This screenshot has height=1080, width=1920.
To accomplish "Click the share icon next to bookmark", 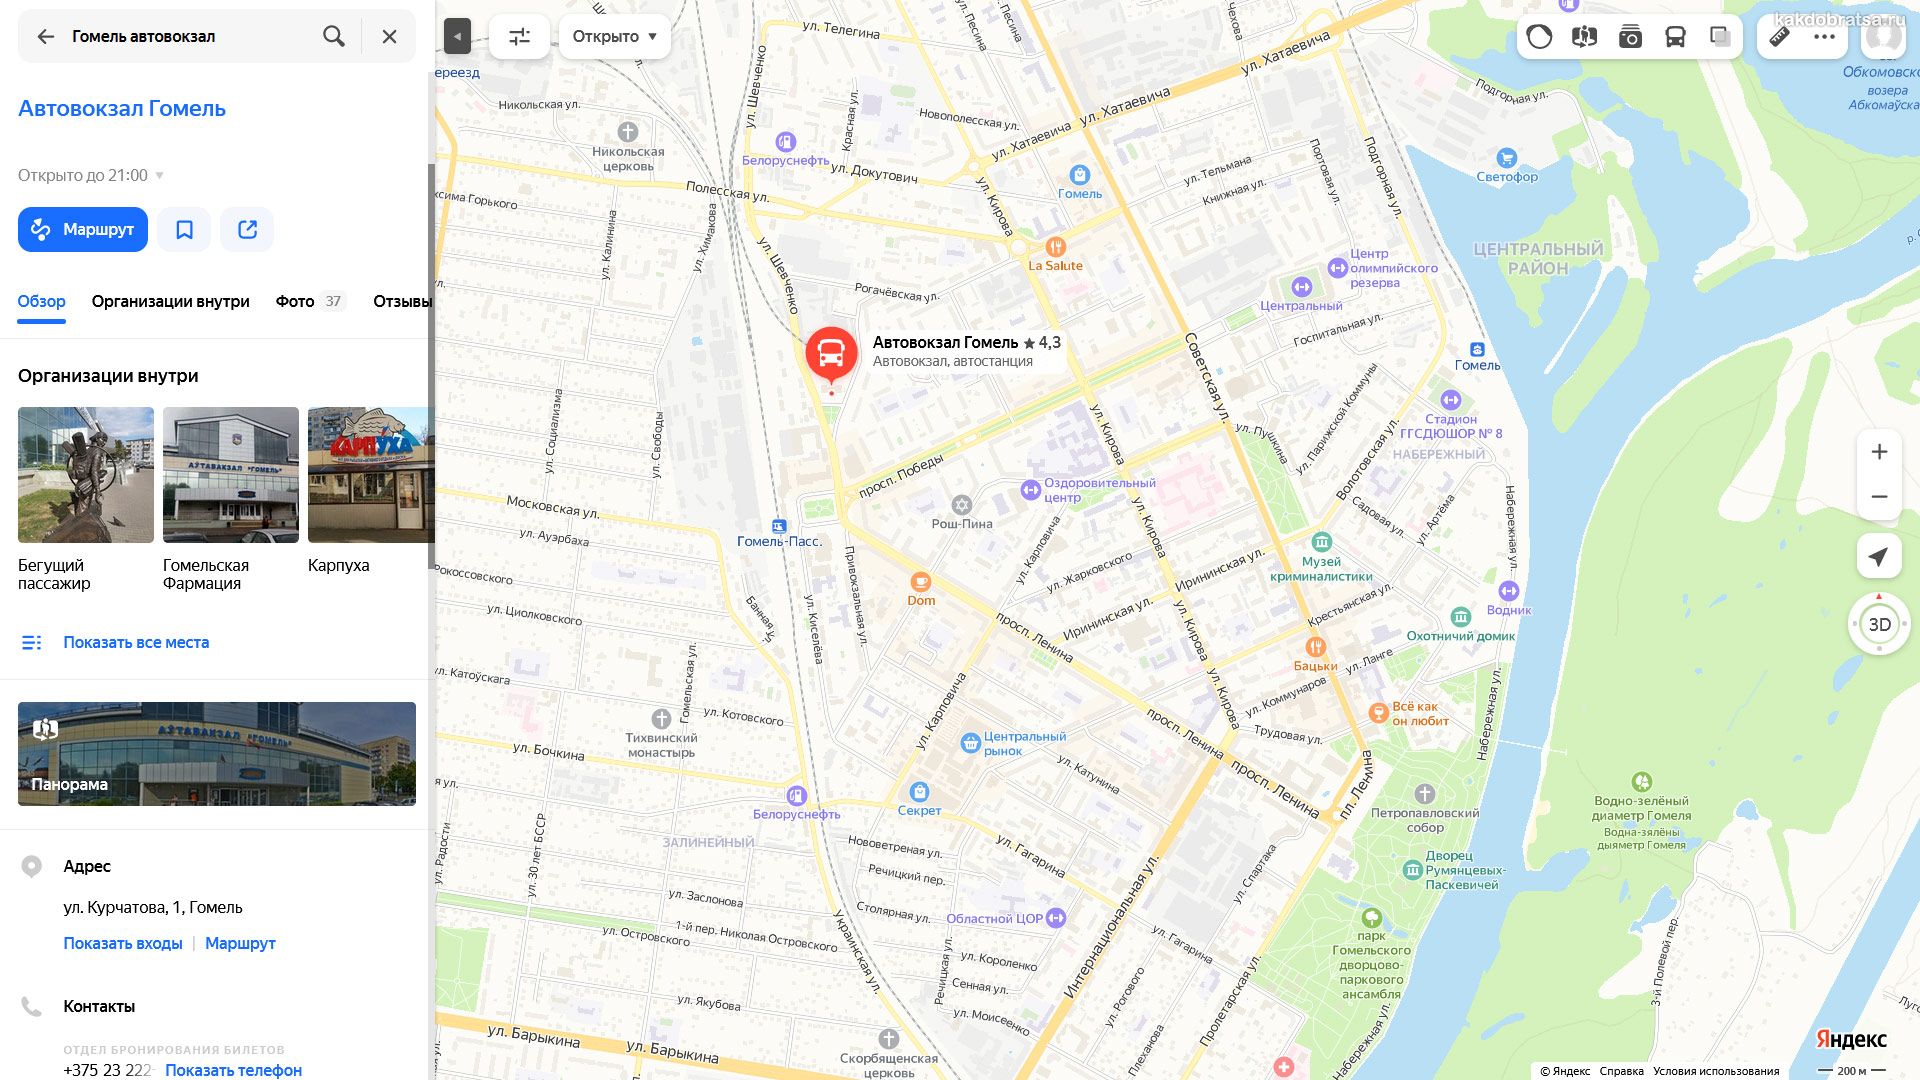I will click(247, 230).
